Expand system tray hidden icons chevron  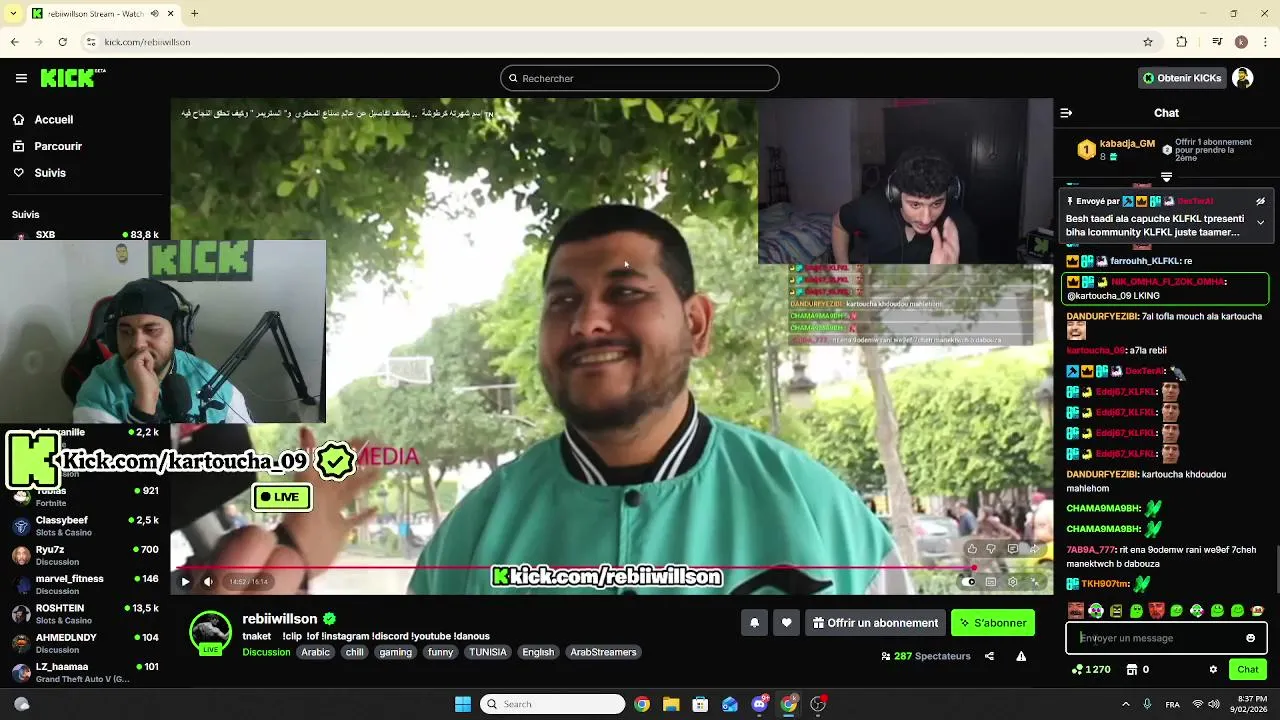pyautogui.click(x=1125, y=704)
